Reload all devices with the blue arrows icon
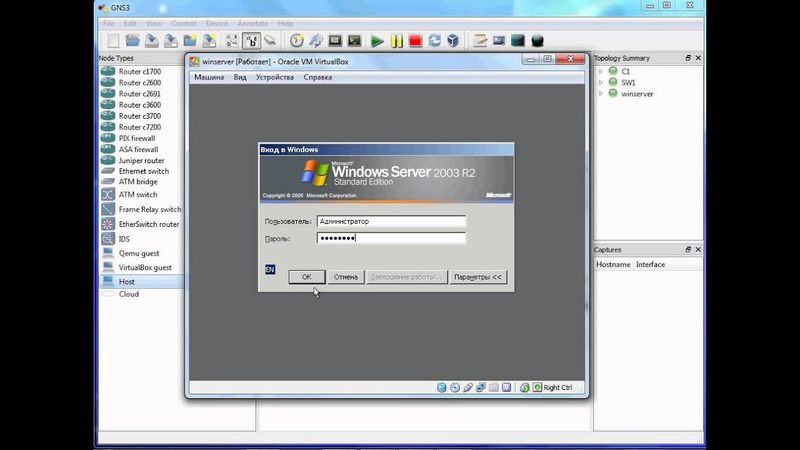This screenshot has width=800, height=450. point(434,41)
